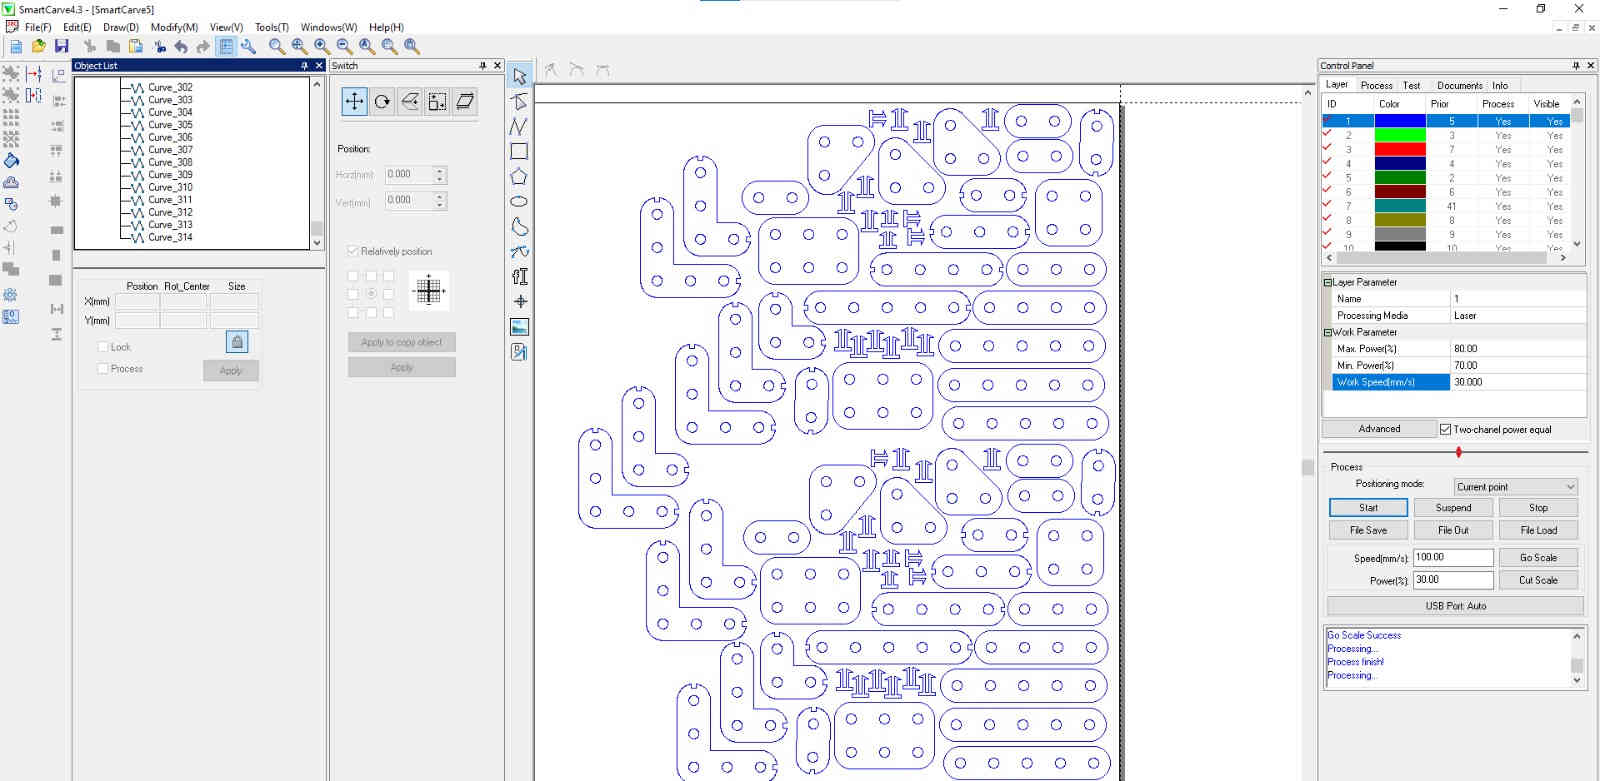Enable the Process checkbox in object panel
The image size is (1600, 781).
[103, 369]
